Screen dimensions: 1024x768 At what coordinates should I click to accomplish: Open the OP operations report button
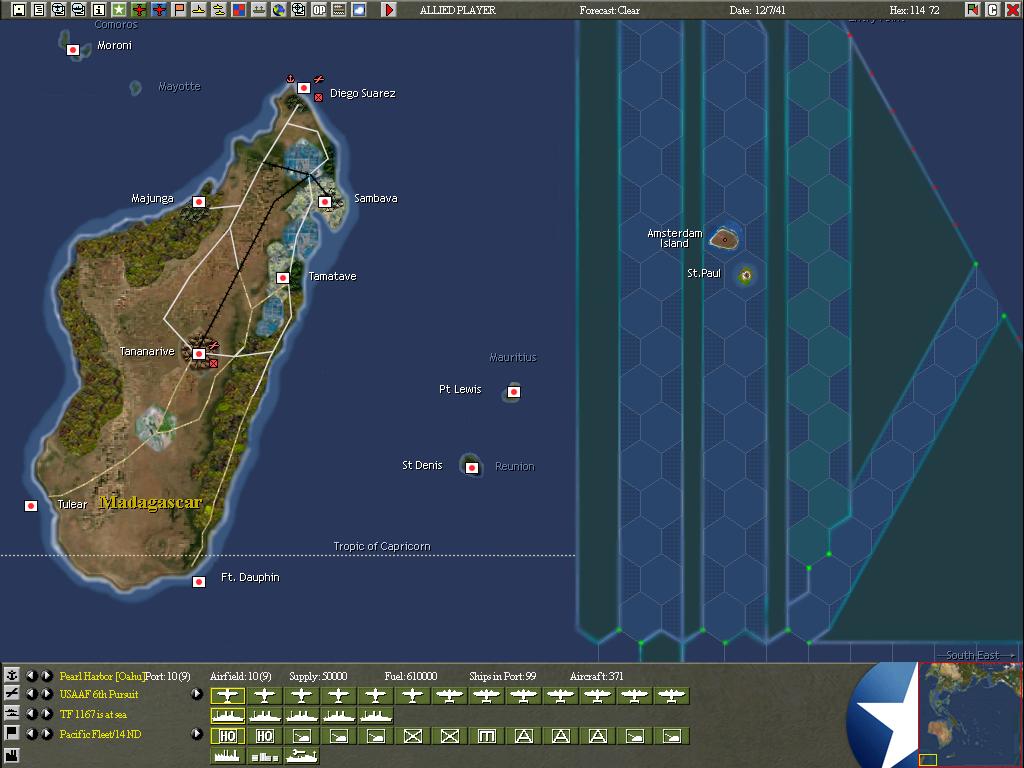pyautogui.click(x=319, y=10)
